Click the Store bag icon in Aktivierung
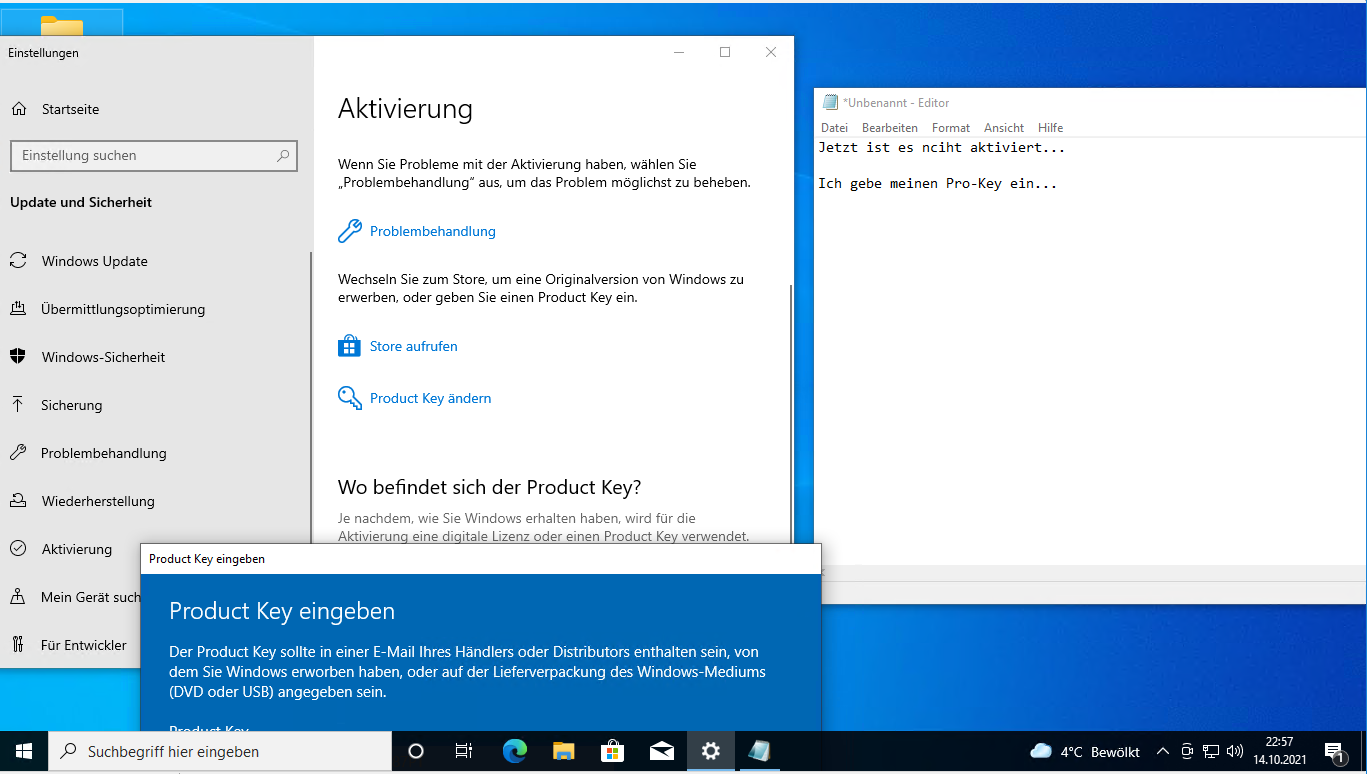Image resolution: width=1371 pixels, height=774 pixels. coord(349,346)
